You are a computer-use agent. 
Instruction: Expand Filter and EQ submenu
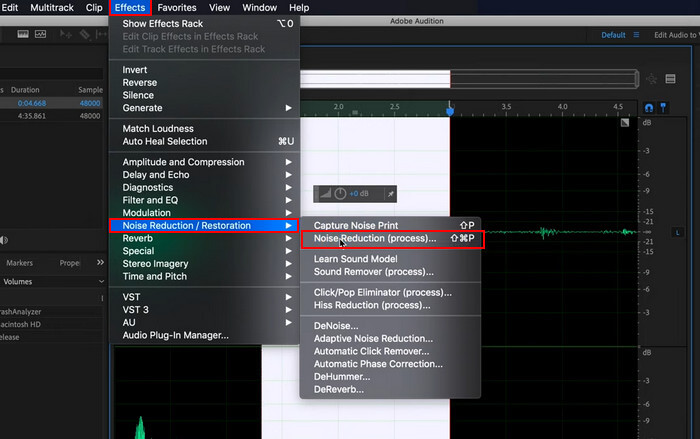[204, 200]
